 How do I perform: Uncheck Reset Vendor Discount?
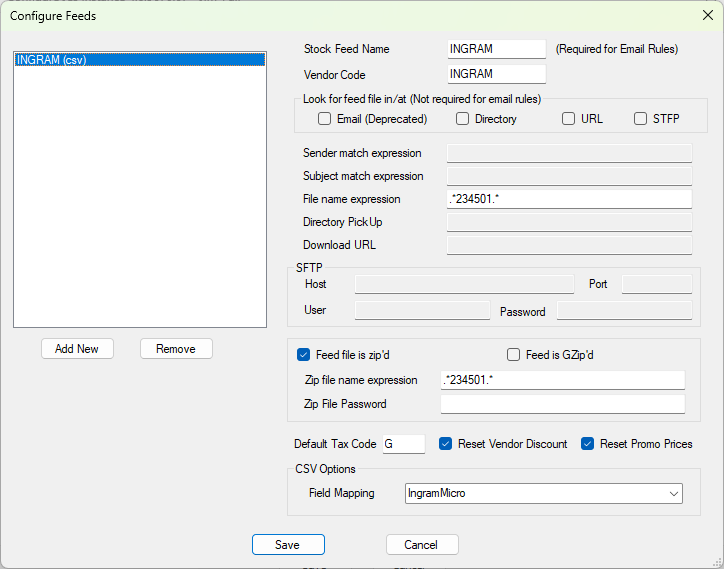click(x=445, y=444)
